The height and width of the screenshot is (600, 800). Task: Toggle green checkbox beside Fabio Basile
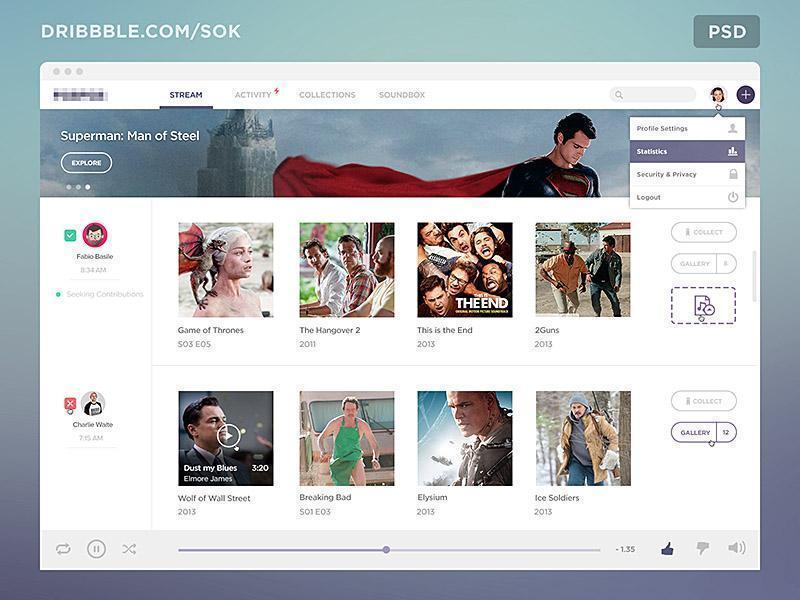[x=70, y=236]
